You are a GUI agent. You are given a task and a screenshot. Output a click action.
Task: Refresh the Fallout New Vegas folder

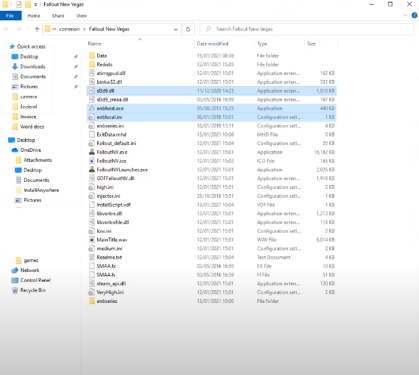pos(188,29)
